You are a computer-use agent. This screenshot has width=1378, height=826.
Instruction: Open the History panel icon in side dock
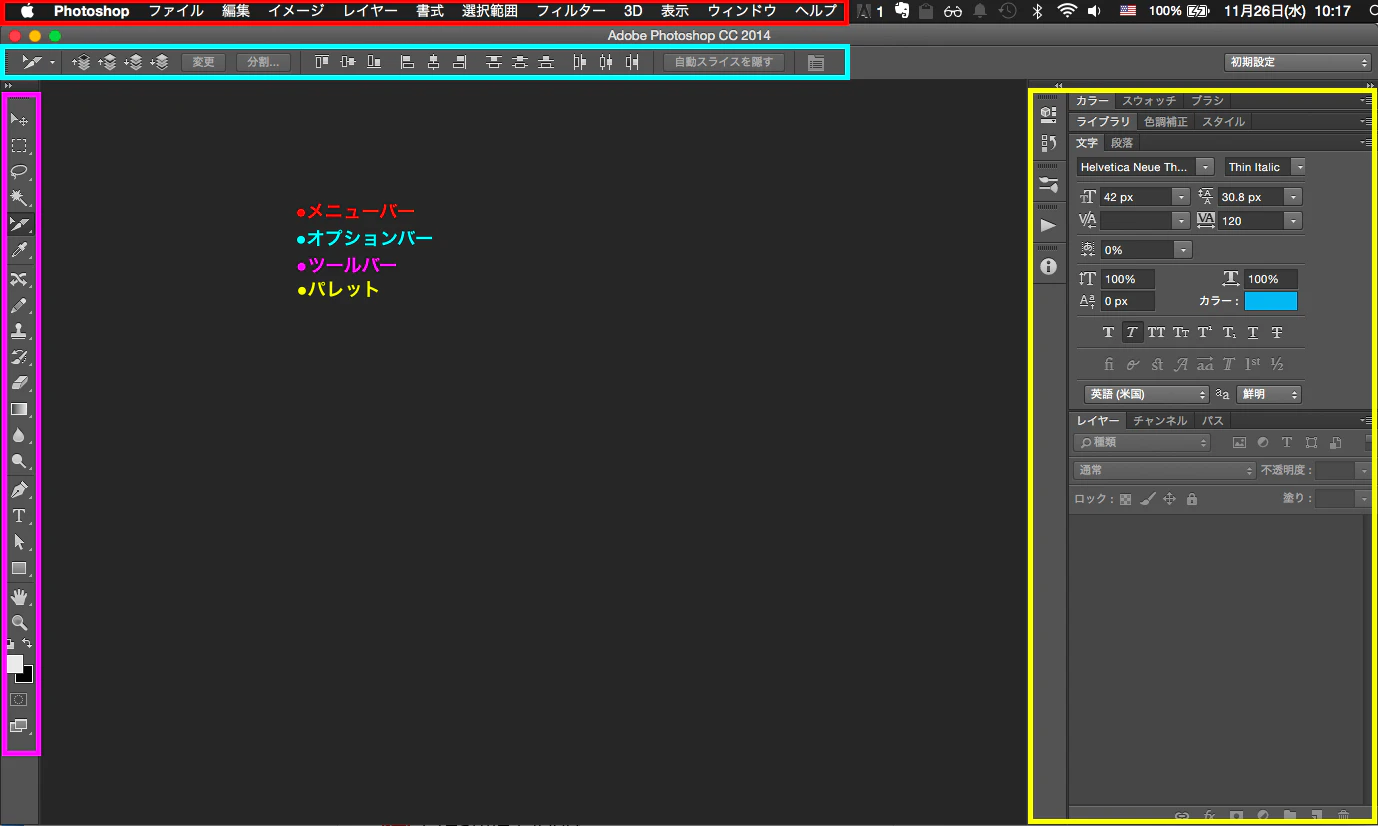tap(1048, 143)
